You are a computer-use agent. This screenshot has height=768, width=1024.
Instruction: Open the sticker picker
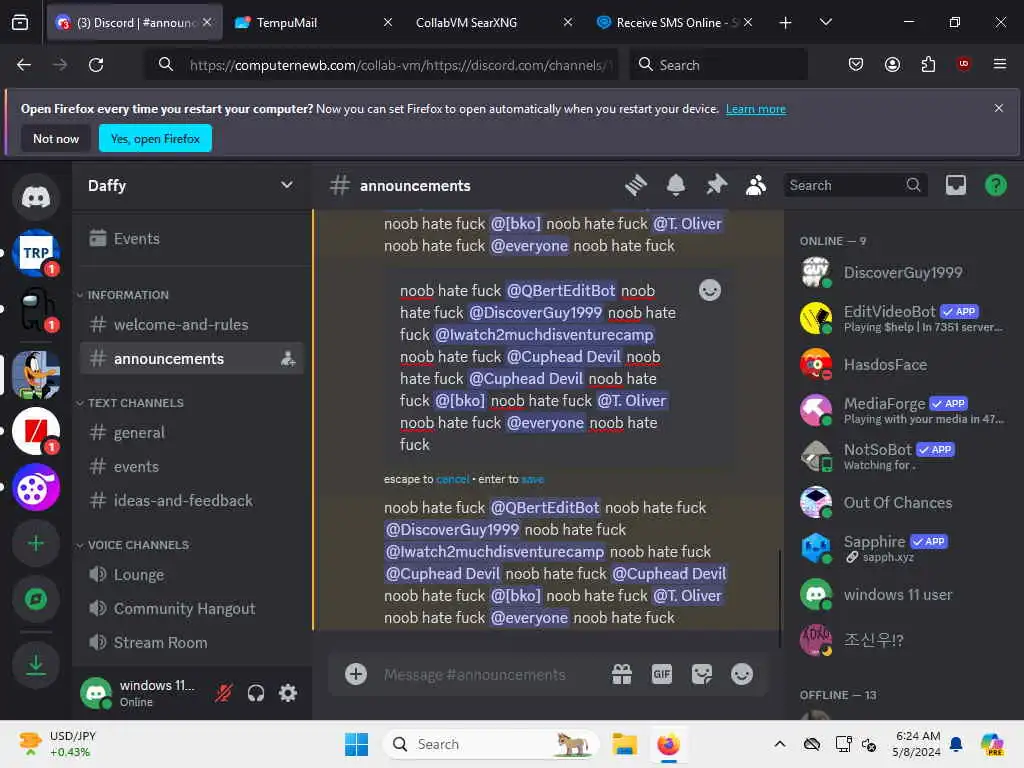(x=702, y=674)
